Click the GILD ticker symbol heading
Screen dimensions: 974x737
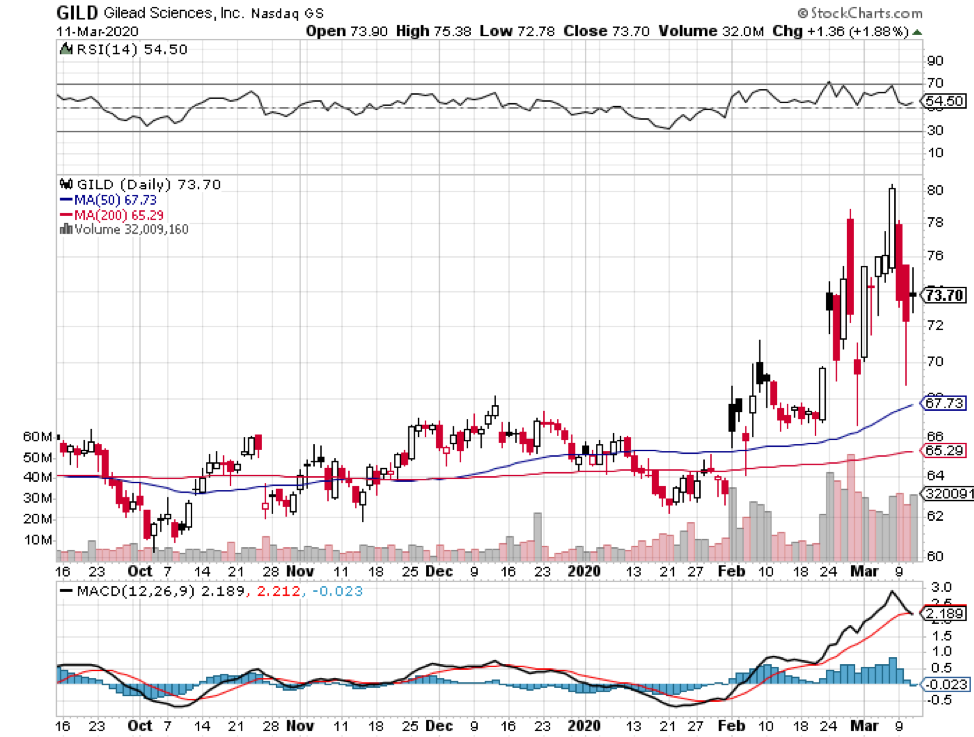point(76,13)
